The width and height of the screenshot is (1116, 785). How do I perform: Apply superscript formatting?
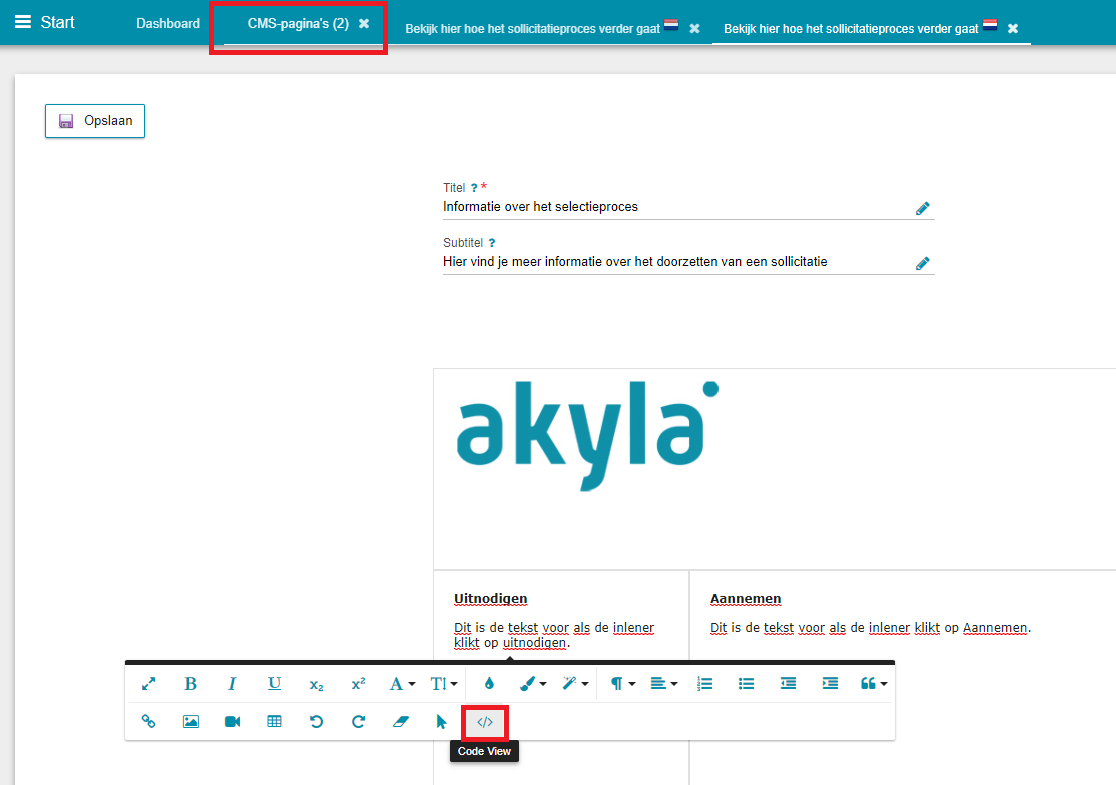click(x=358, y=684)
